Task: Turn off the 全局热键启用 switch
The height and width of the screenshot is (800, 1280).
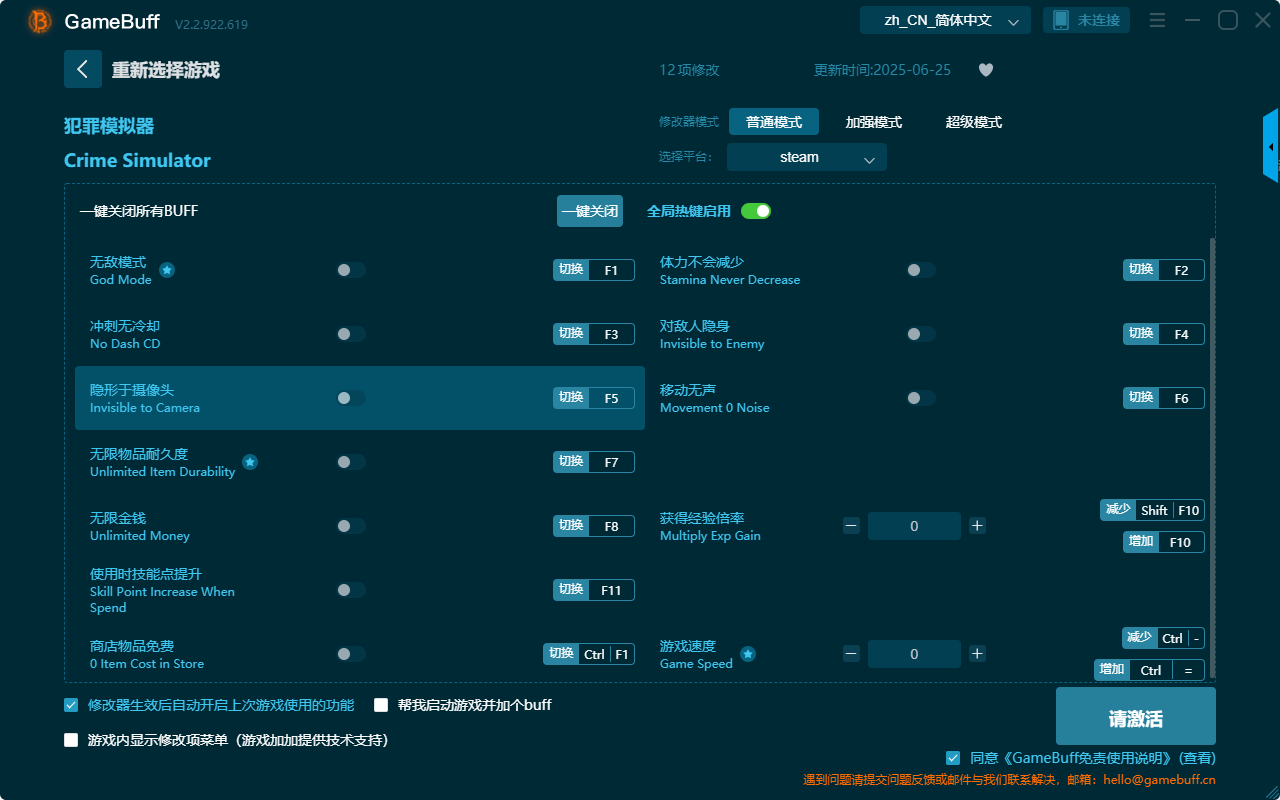Action: 755,211
